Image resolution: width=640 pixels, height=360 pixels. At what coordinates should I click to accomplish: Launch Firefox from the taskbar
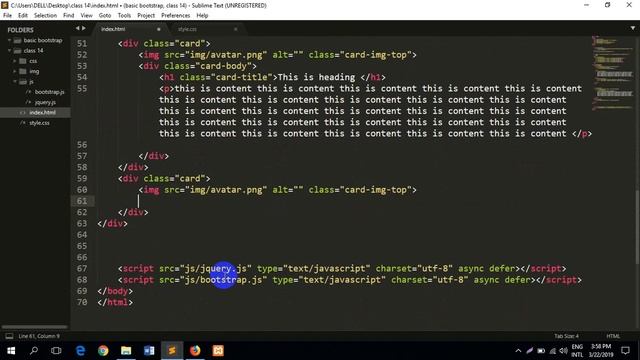(x=195, y=351)
